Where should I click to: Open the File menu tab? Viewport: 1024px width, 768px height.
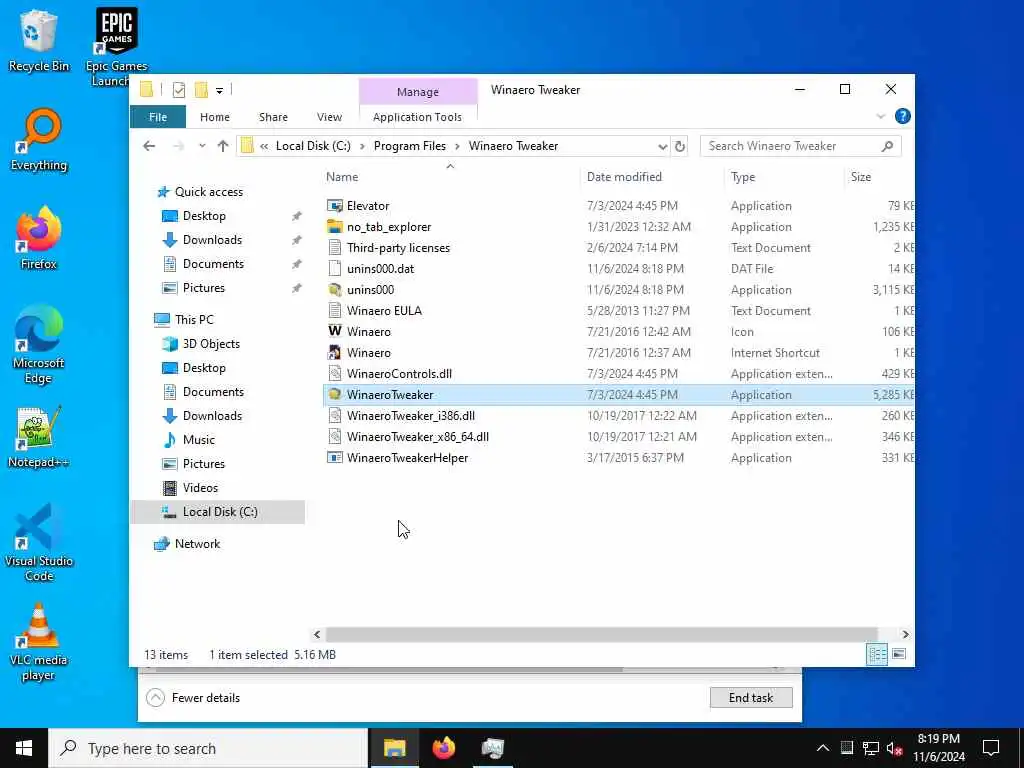158,117
